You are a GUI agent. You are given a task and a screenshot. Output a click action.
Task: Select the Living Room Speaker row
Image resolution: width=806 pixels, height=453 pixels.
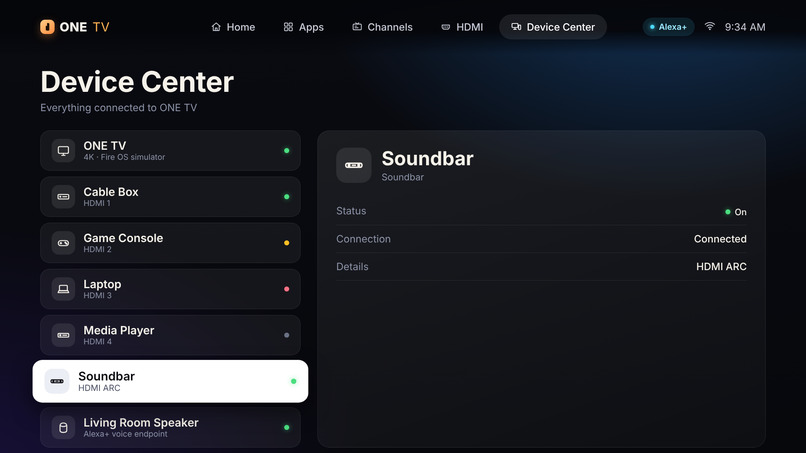pos(170,427)
